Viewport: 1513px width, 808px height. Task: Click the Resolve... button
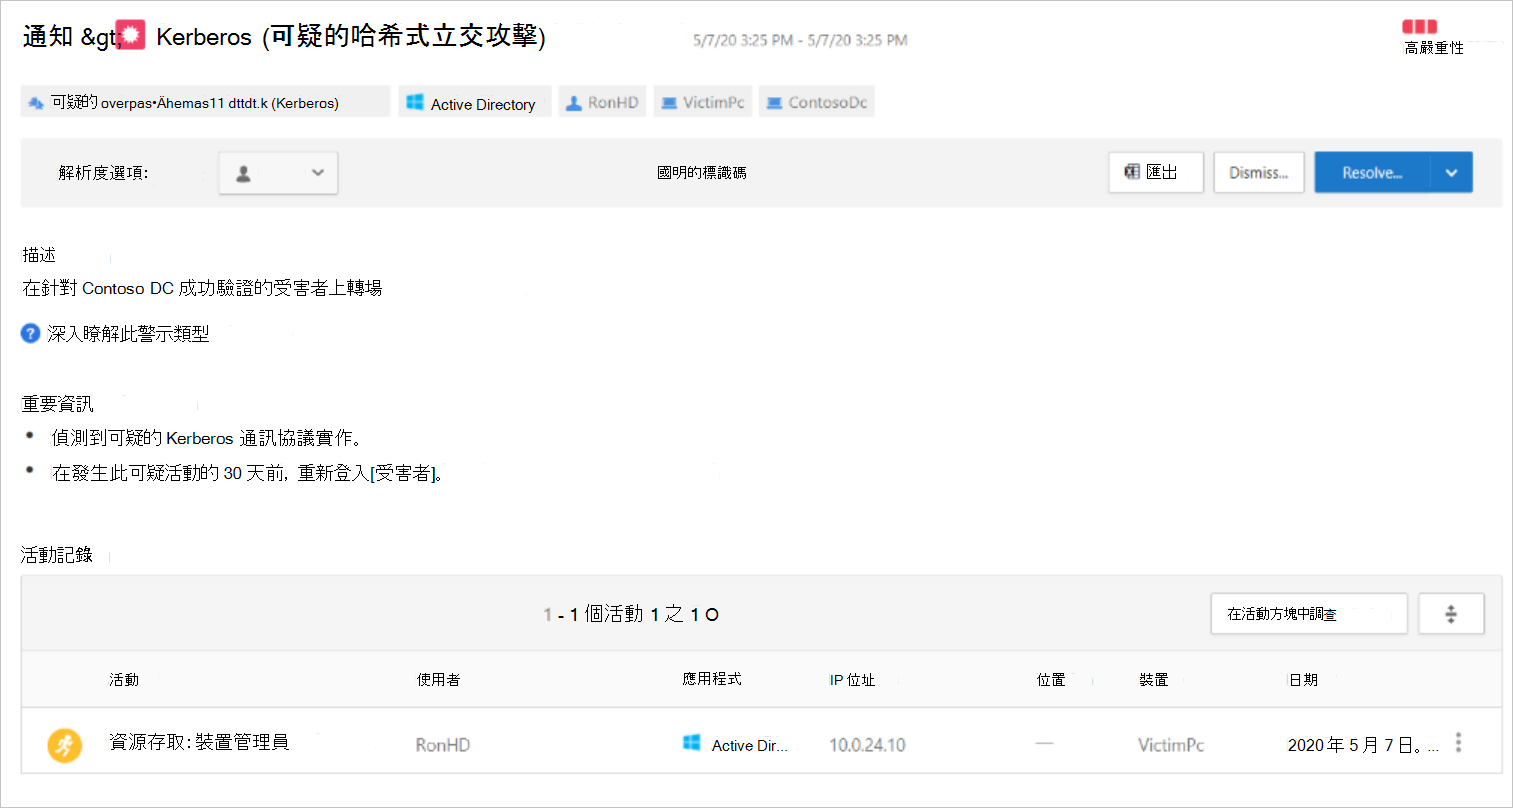1372,172
